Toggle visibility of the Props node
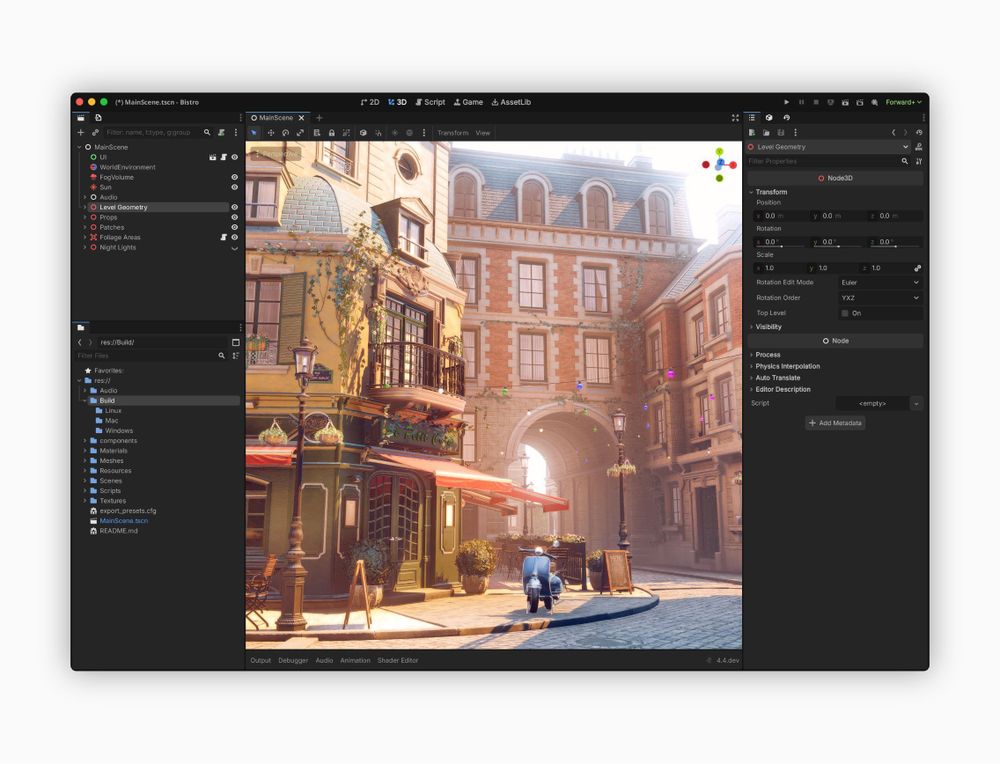 (235, 217)
